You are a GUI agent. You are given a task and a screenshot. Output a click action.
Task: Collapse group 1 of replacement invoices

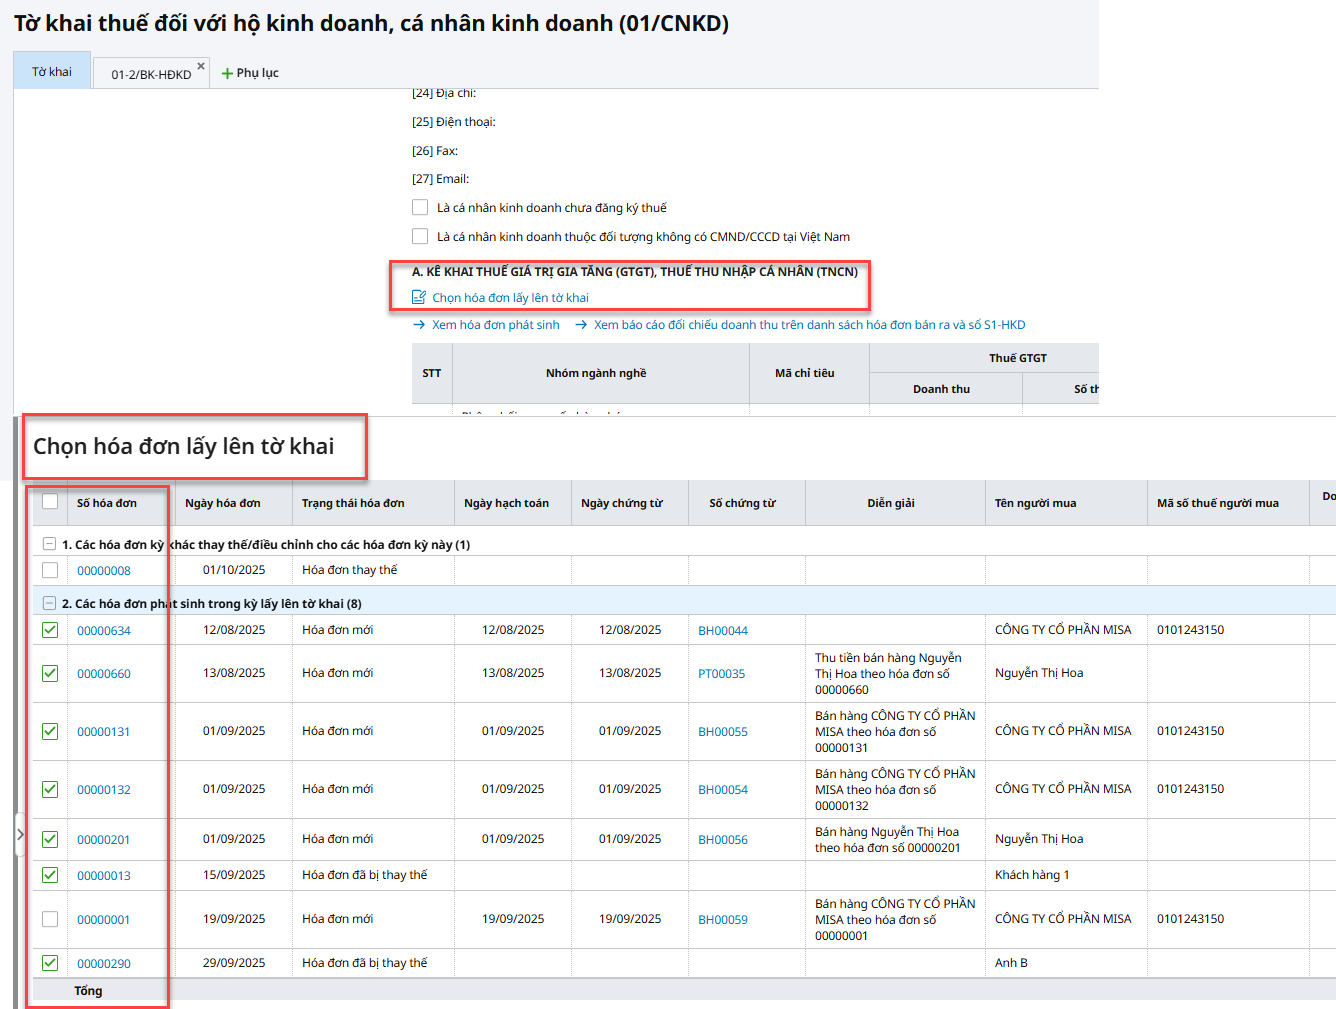49,544
